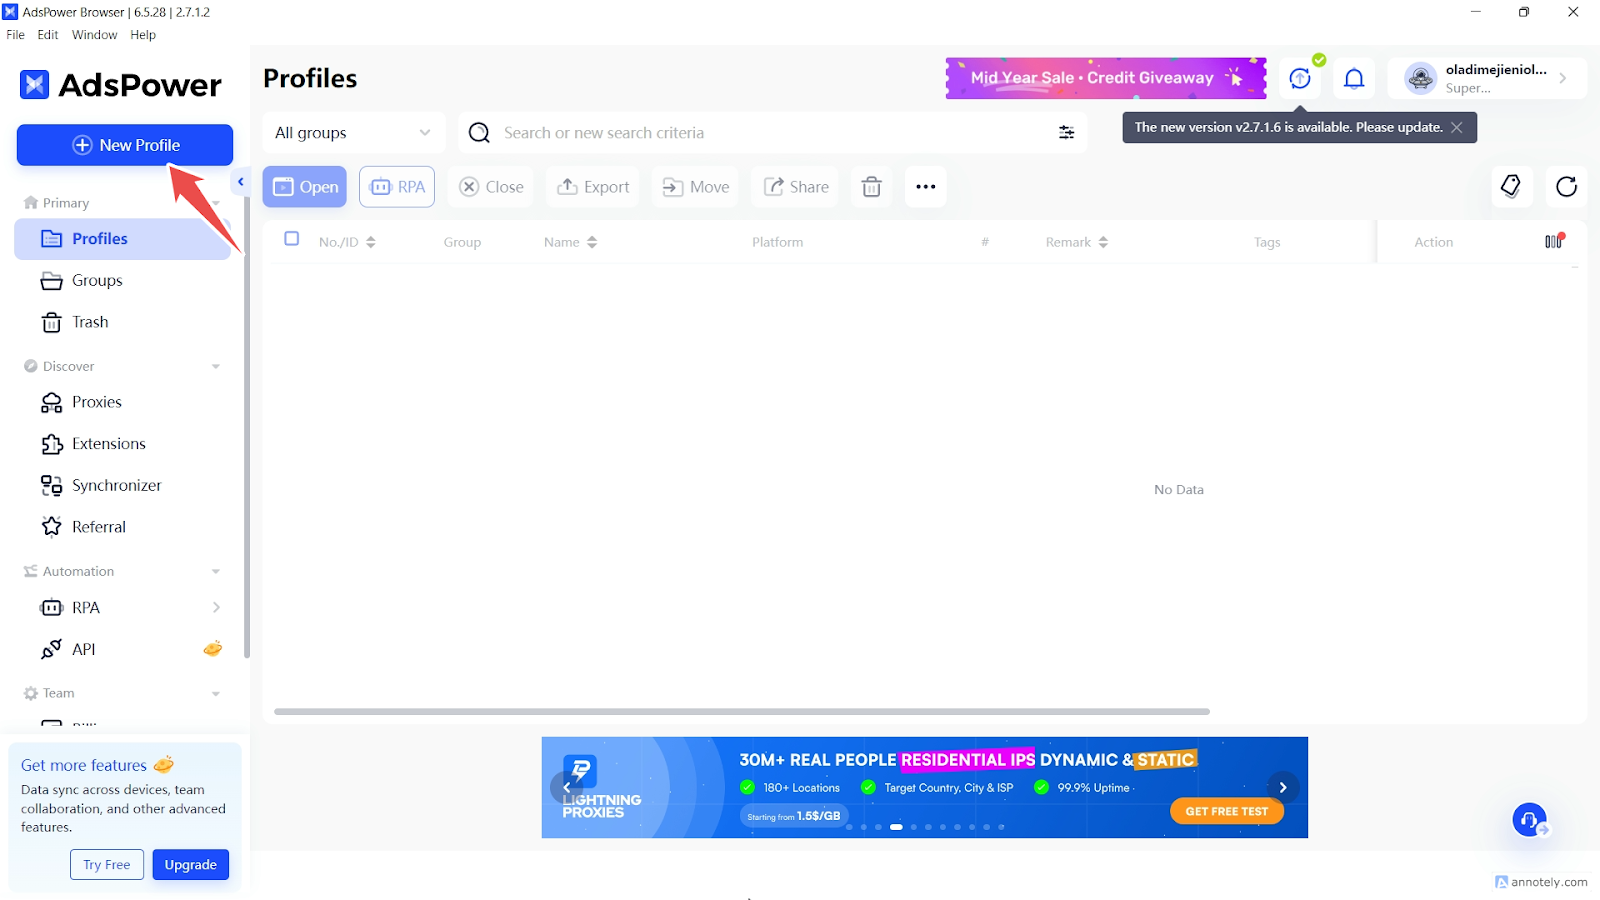Collapse the Primary section

click(216, 203)
